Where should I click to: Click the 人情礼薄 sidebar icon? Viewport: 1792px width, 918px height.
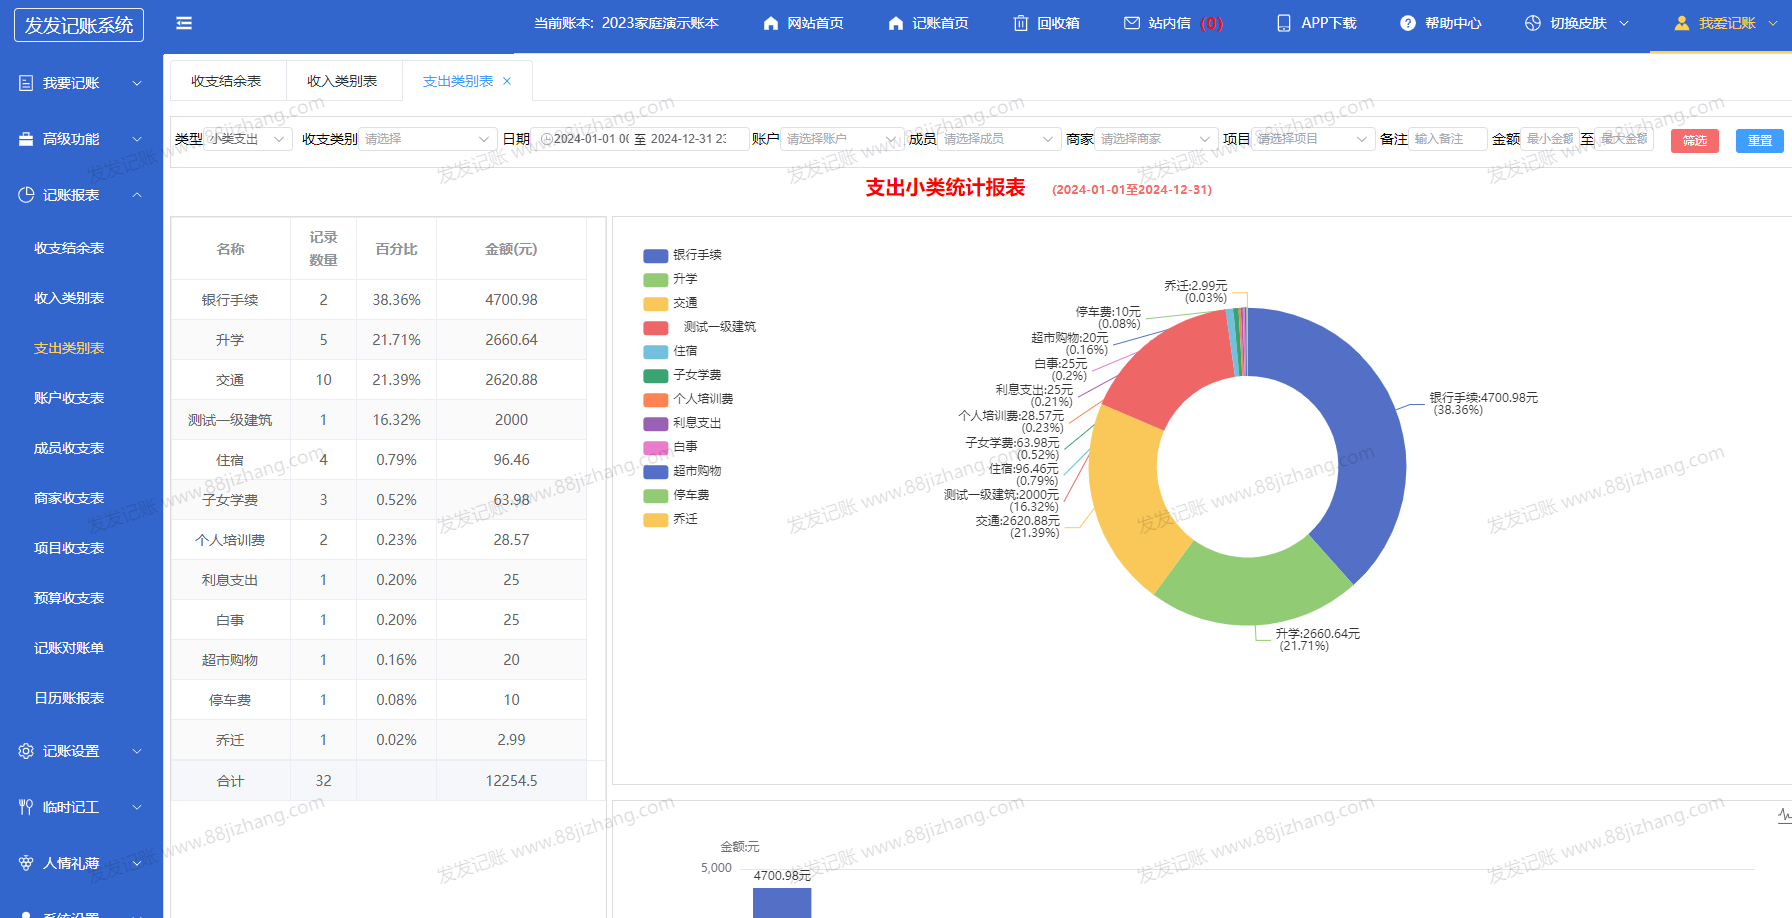click(26, 863)
